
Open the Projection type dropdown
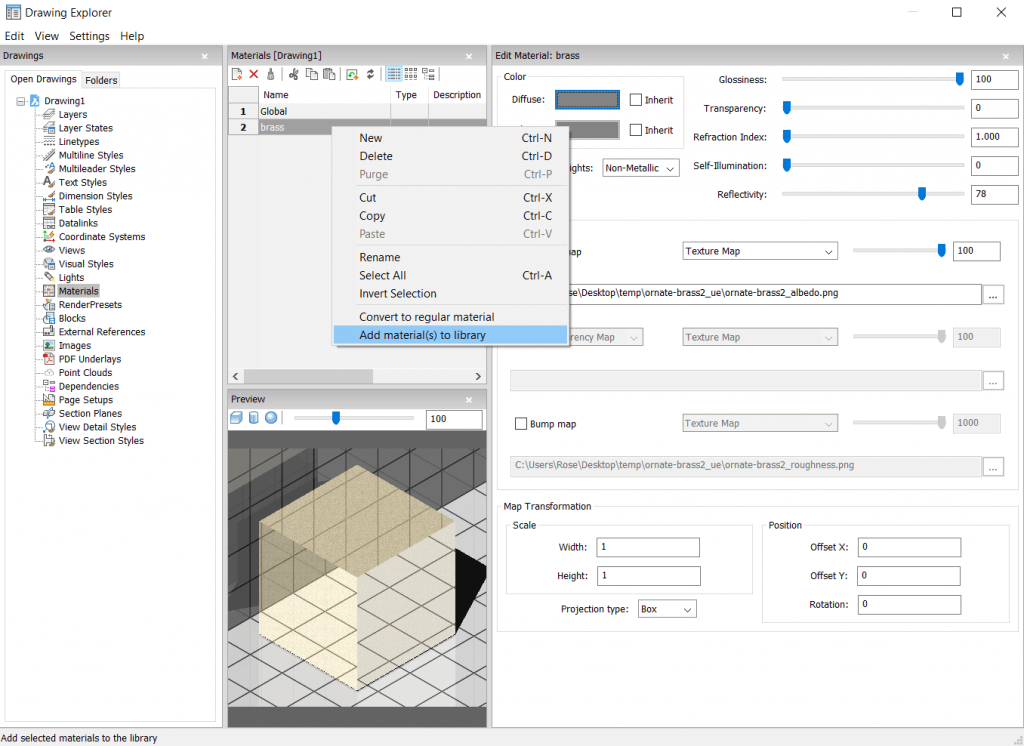666,608
